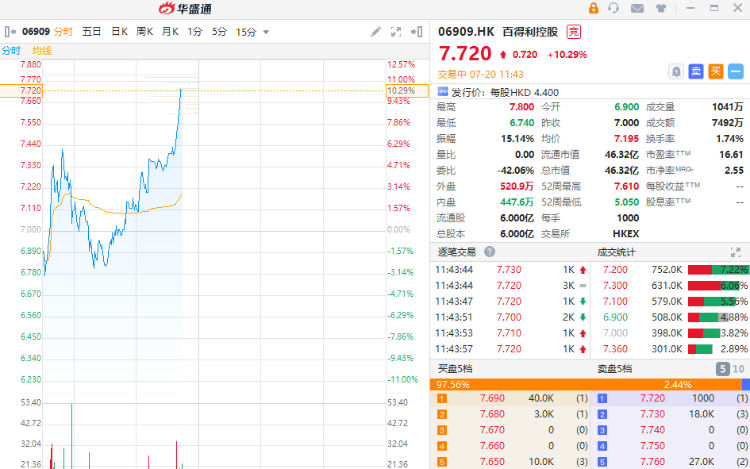Click the 6.900 price in 成交统计
The width and height of the screenshot is (750, 469).
615,317
